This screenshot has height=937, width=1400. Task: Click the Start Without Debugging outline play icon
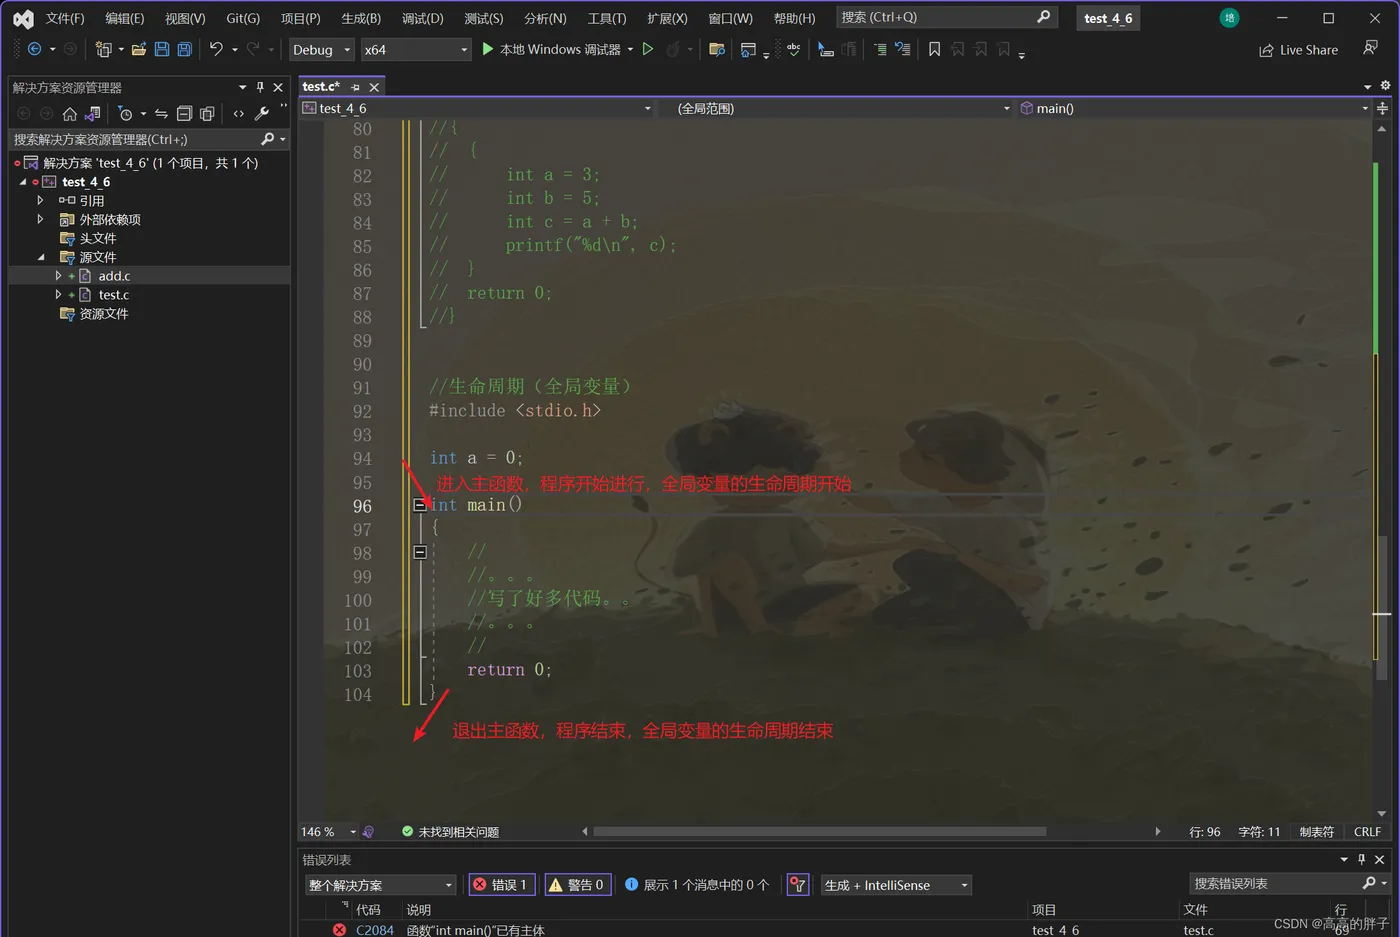pyautogui.click(x=648, y=49)
